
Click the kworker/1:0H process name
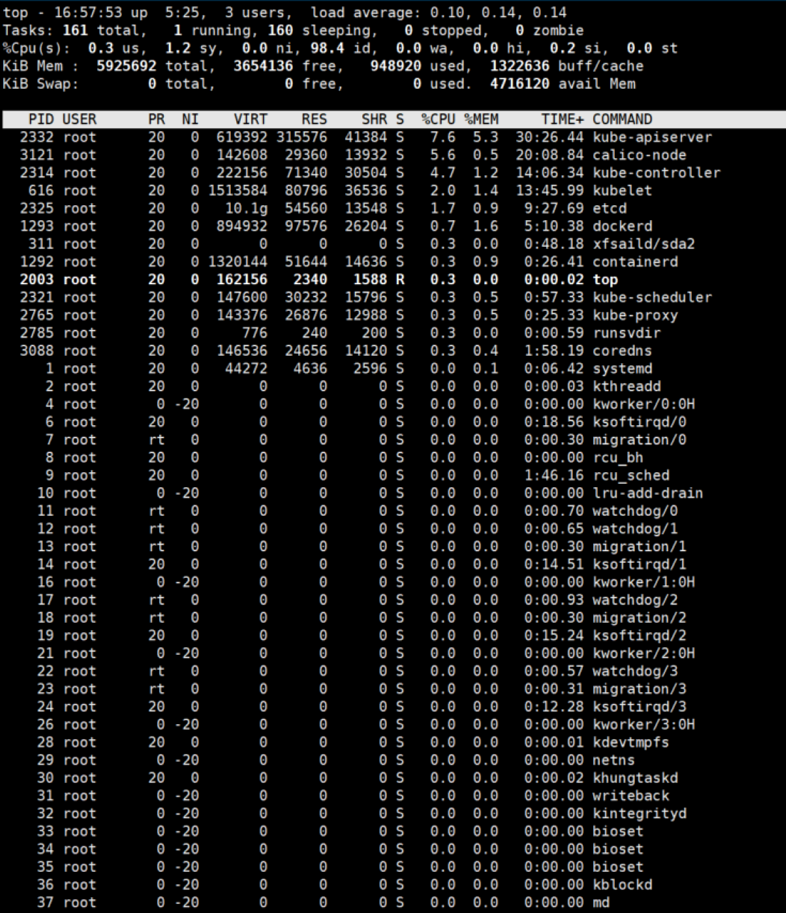(x=643, y=582)
